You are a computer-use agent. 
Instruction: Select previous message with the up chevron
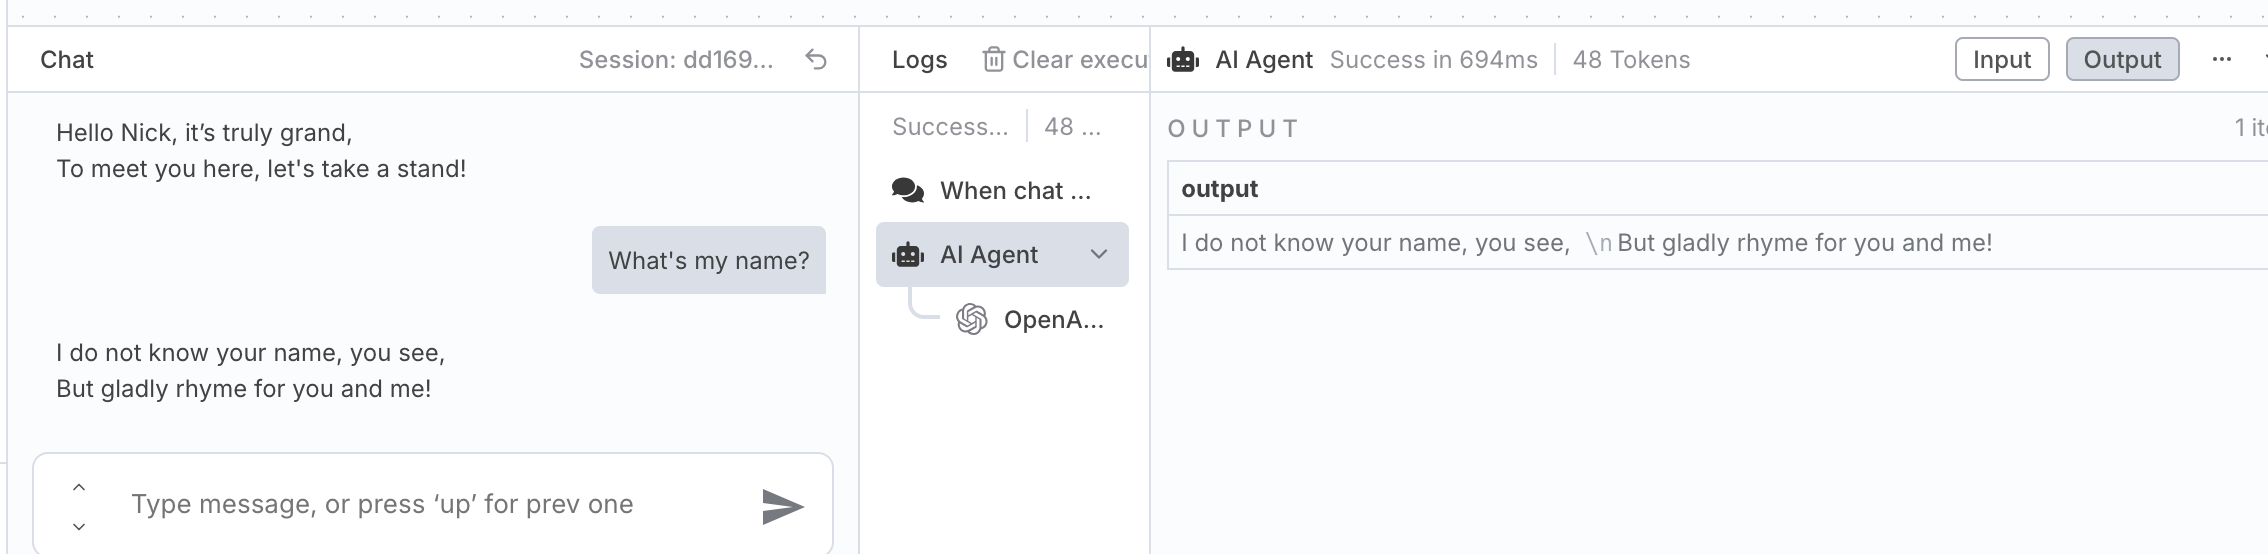click(79, 488)
